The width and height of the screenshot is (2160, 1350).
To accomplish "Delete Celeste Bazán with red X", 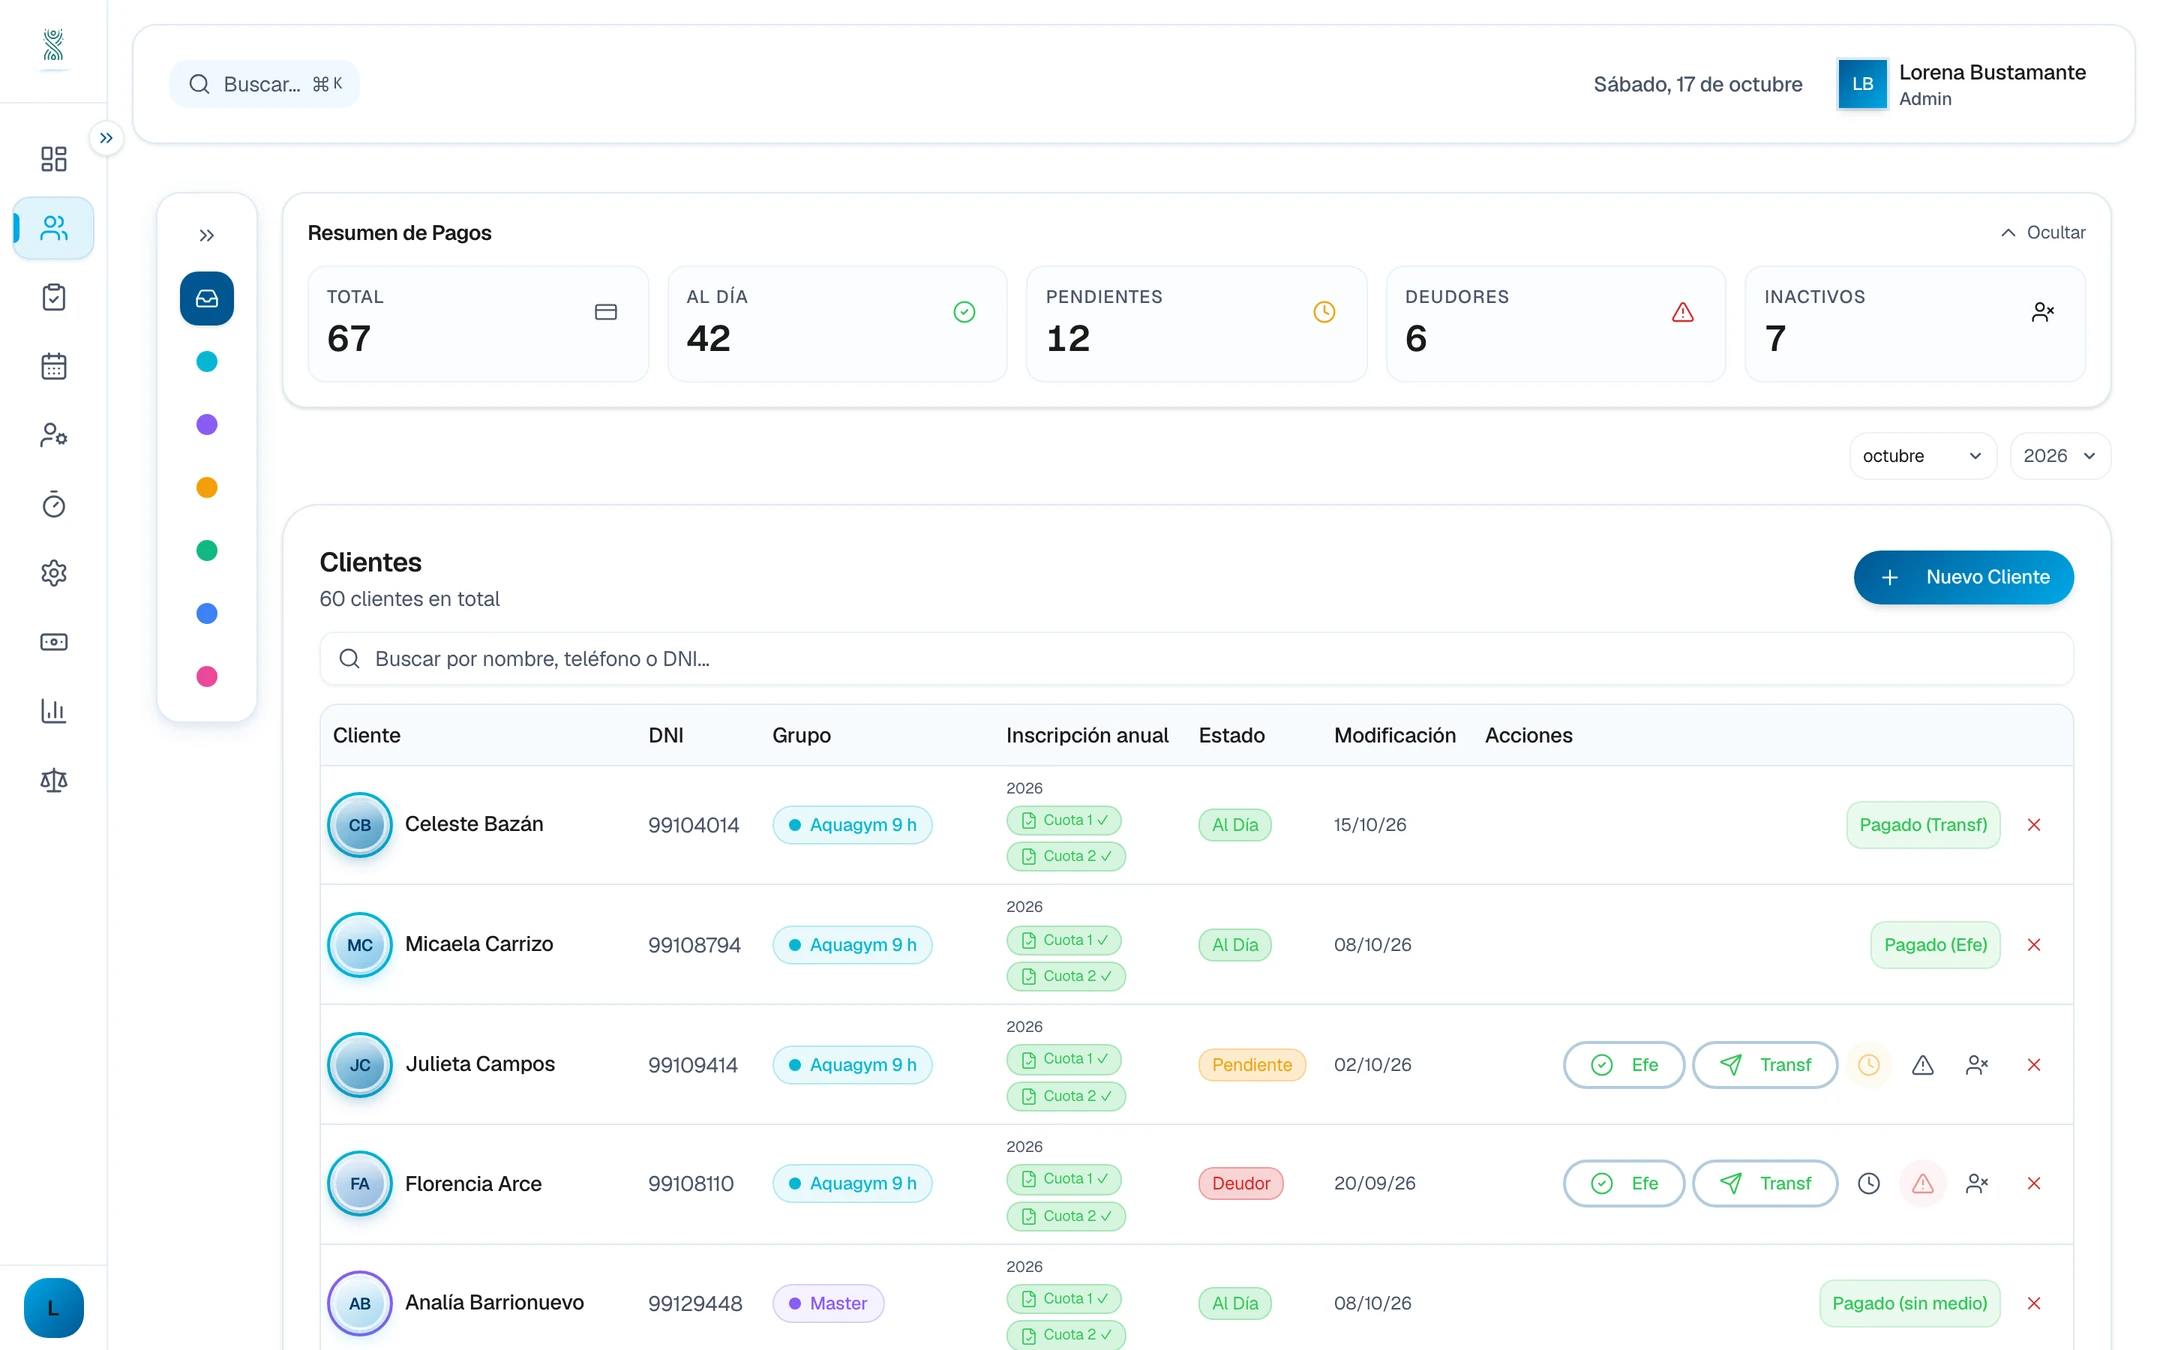I will 2034,825.
